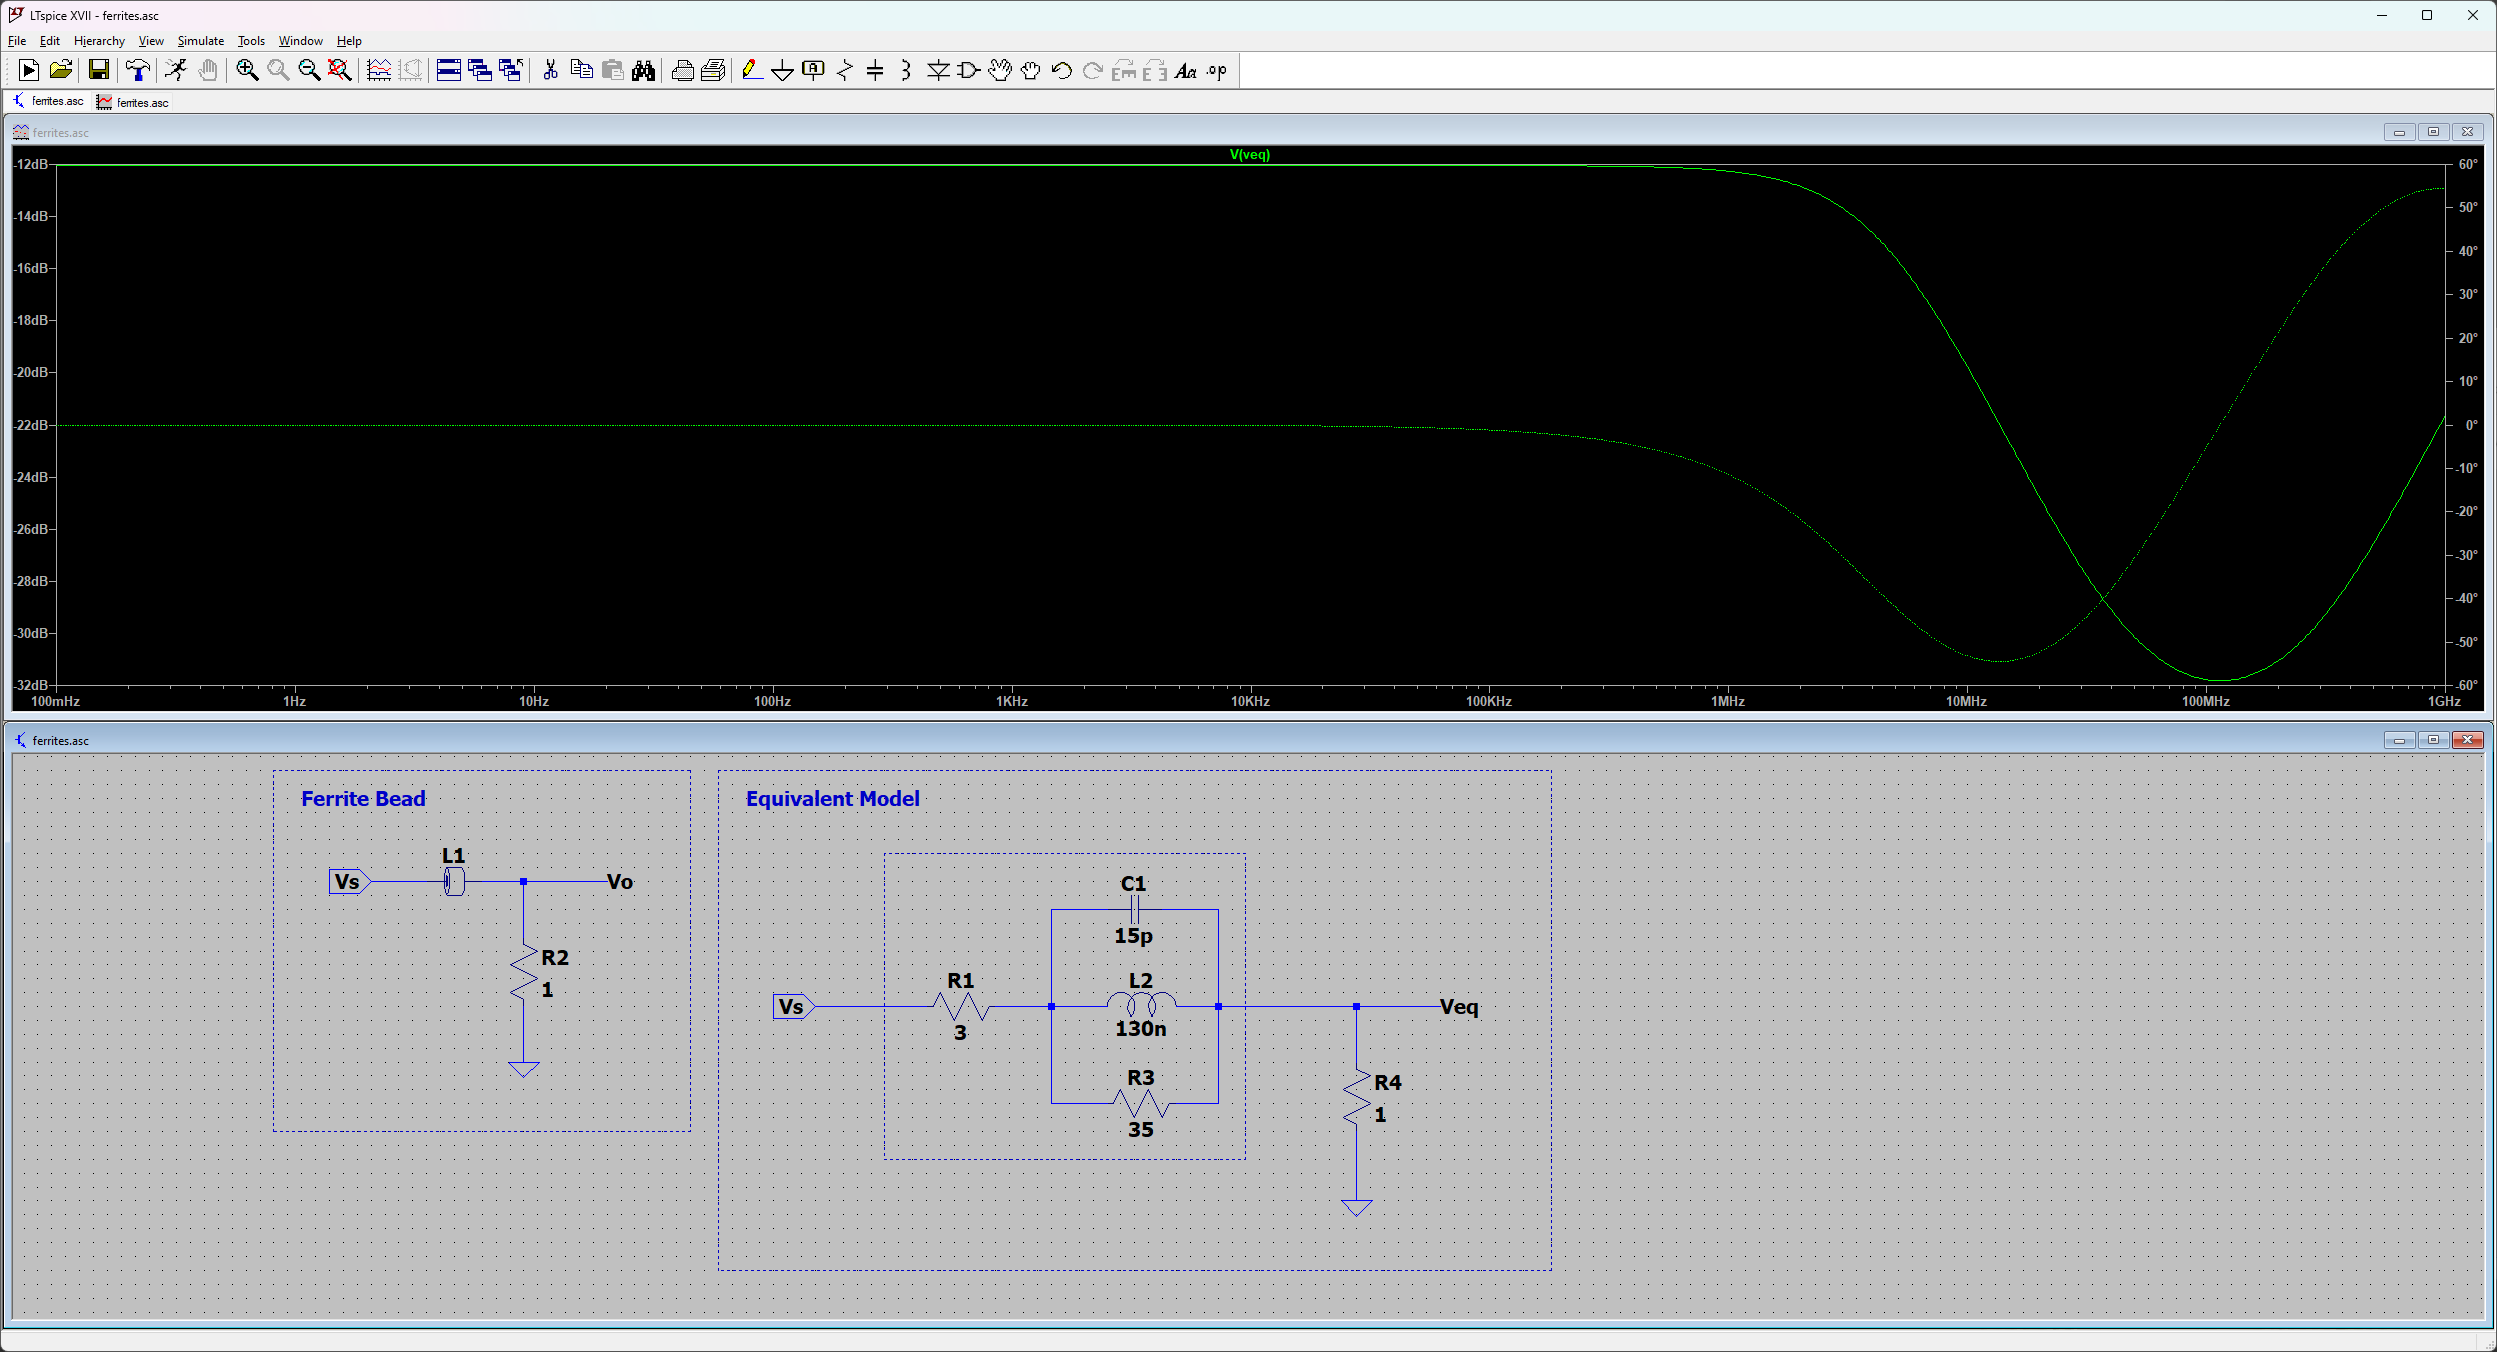Open the Edit menu
This screenshot has height=1352, width=2497.
[x=50, y=41]
